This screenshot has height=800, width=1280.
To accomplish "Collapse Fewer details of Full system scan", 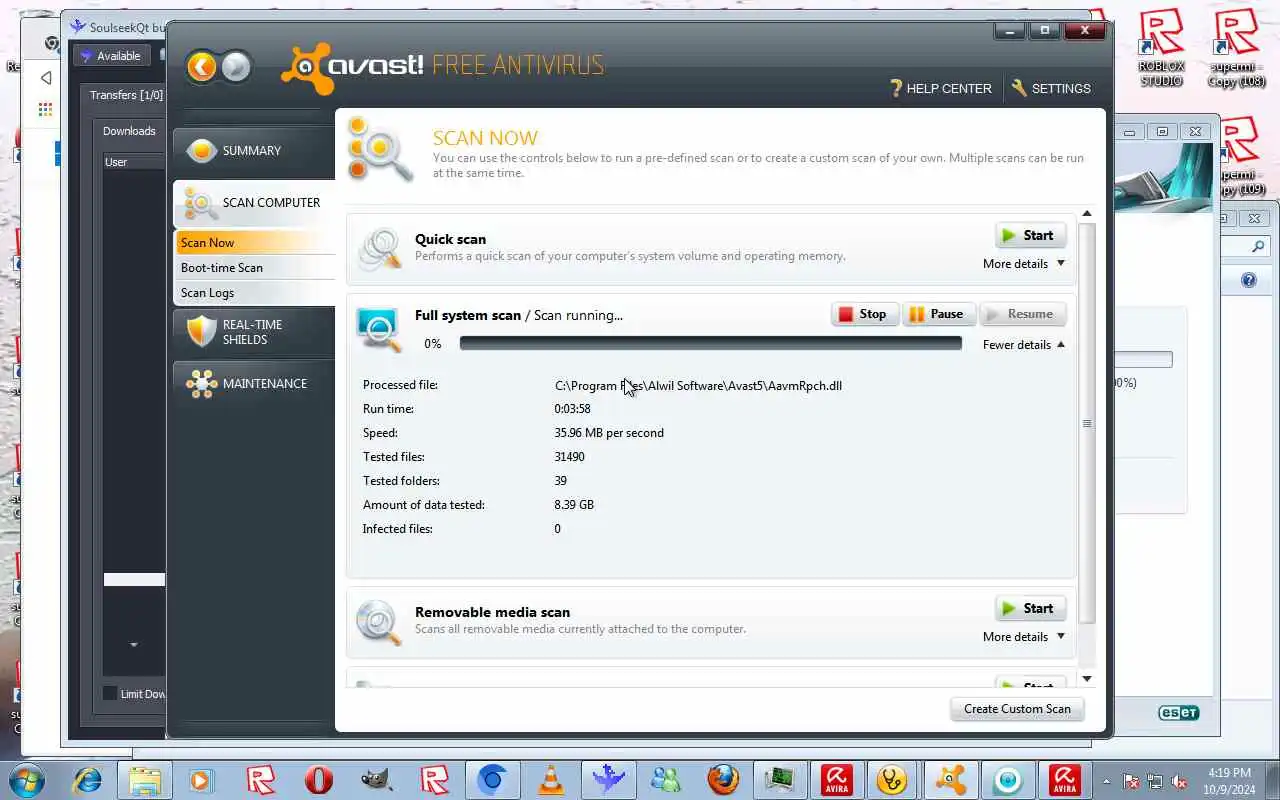I will pyautogui.click(x=1024, y=345).
